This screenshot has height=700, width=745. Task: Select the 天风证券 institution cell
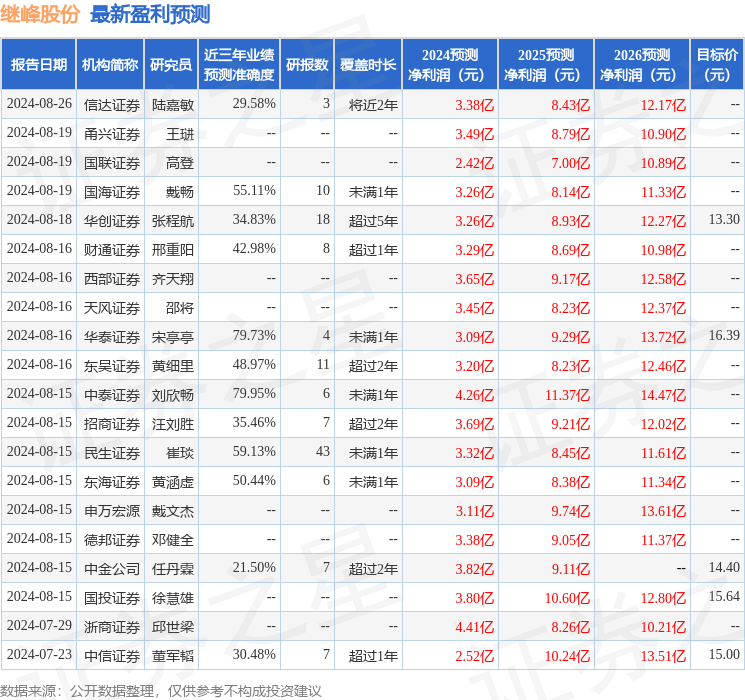point(112,308)
